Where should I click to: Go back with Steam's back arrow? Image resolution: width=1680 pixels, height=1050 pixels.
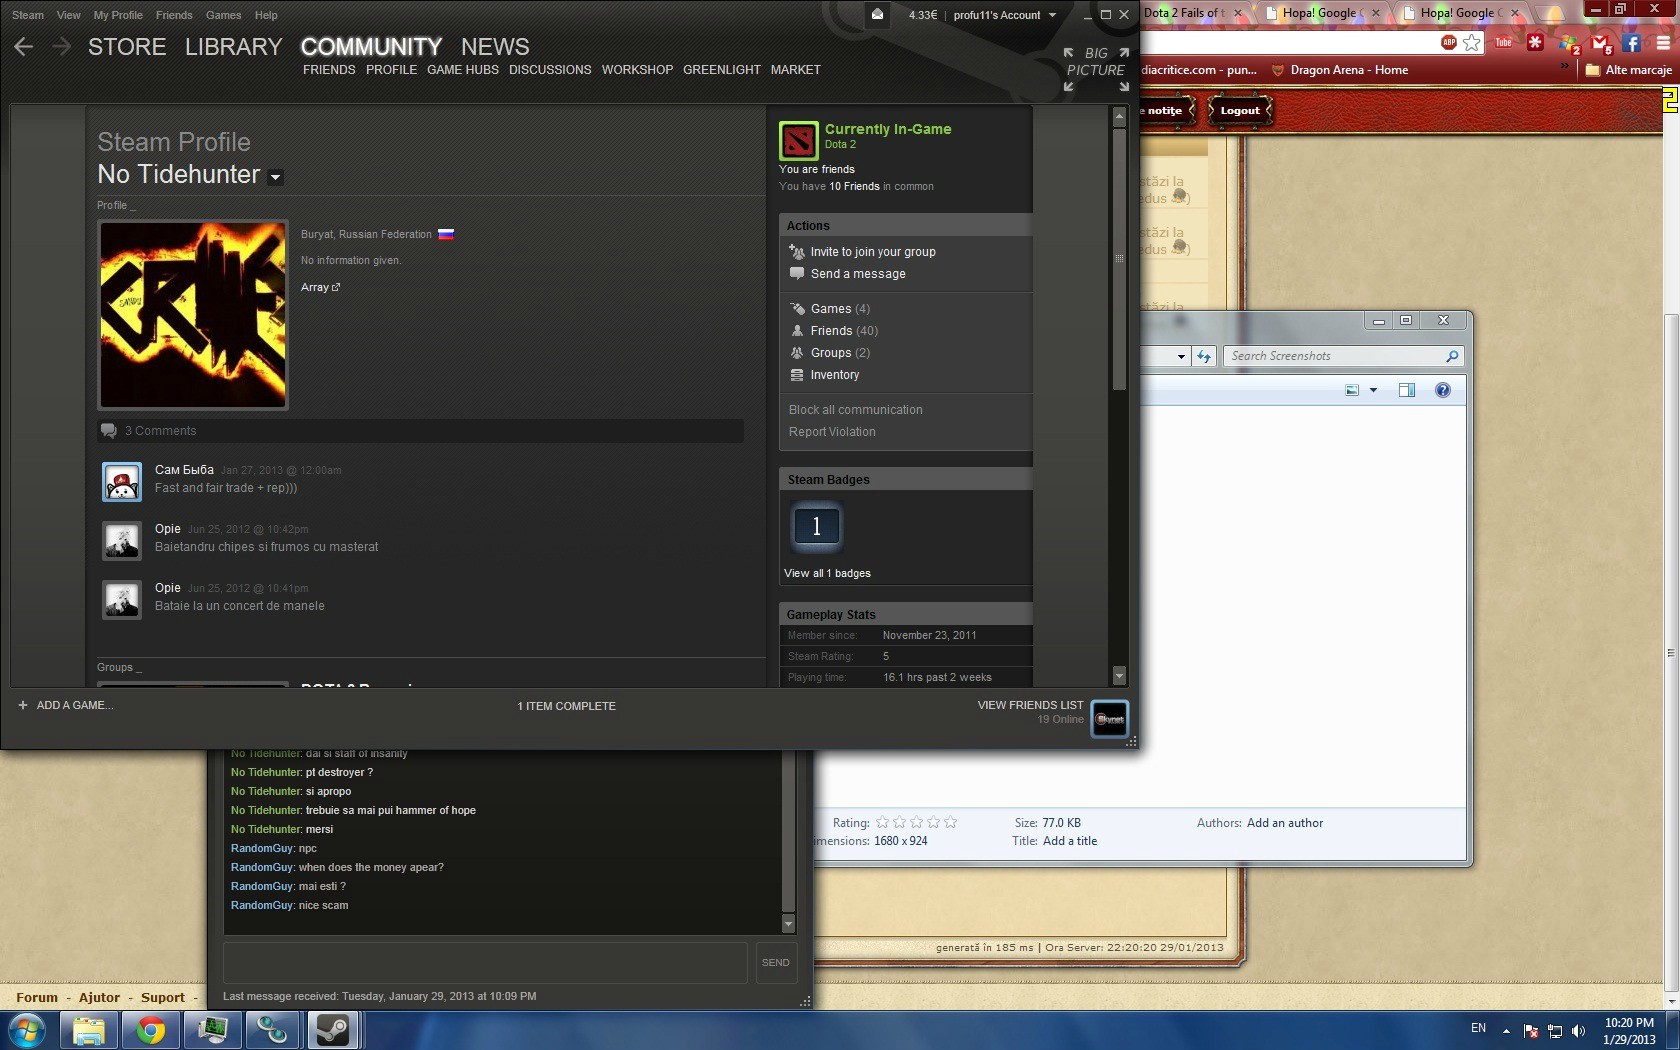pyautogui.click(x=24, y=47)
